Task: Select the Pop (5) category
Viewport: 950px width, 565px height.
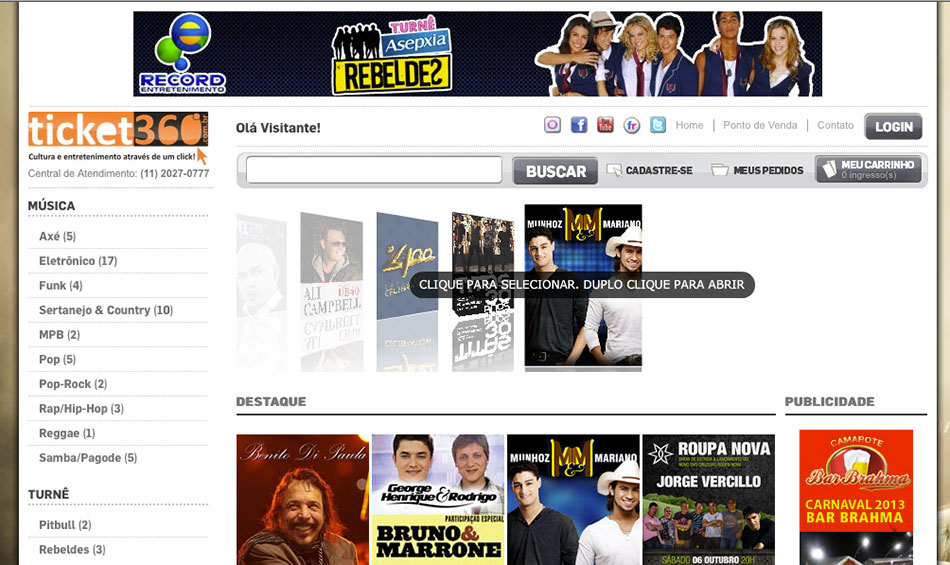Action: click(58, 360)
